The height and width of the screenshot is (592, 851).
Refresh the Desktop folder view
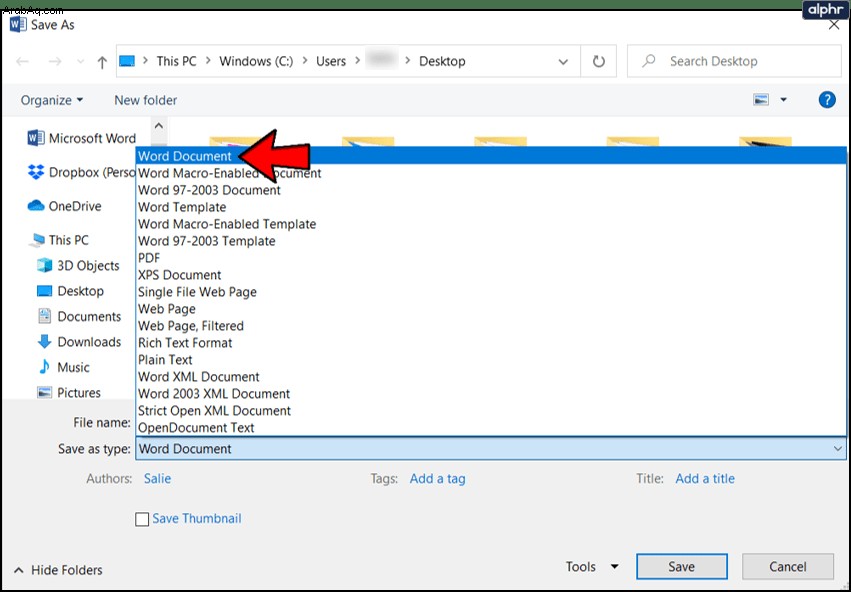[599, 61]
